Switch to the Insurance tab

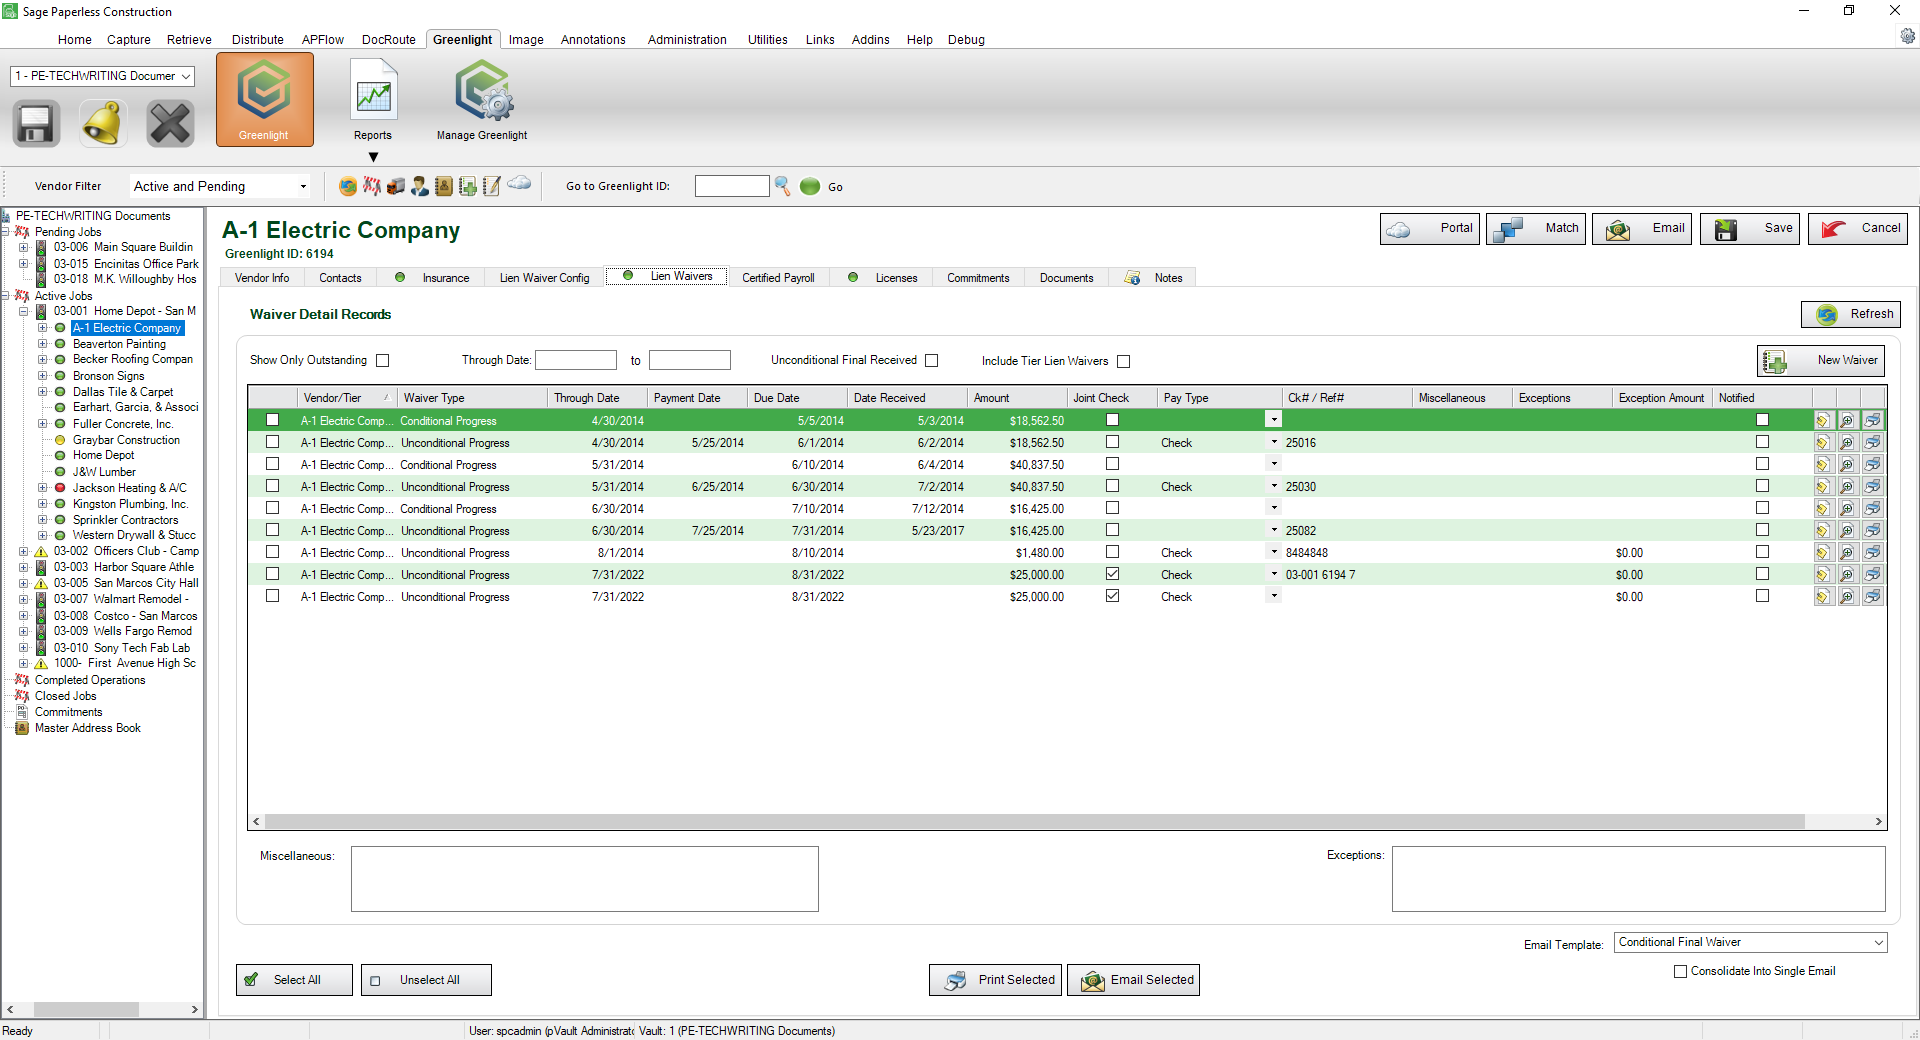click(x=433, y=278)
